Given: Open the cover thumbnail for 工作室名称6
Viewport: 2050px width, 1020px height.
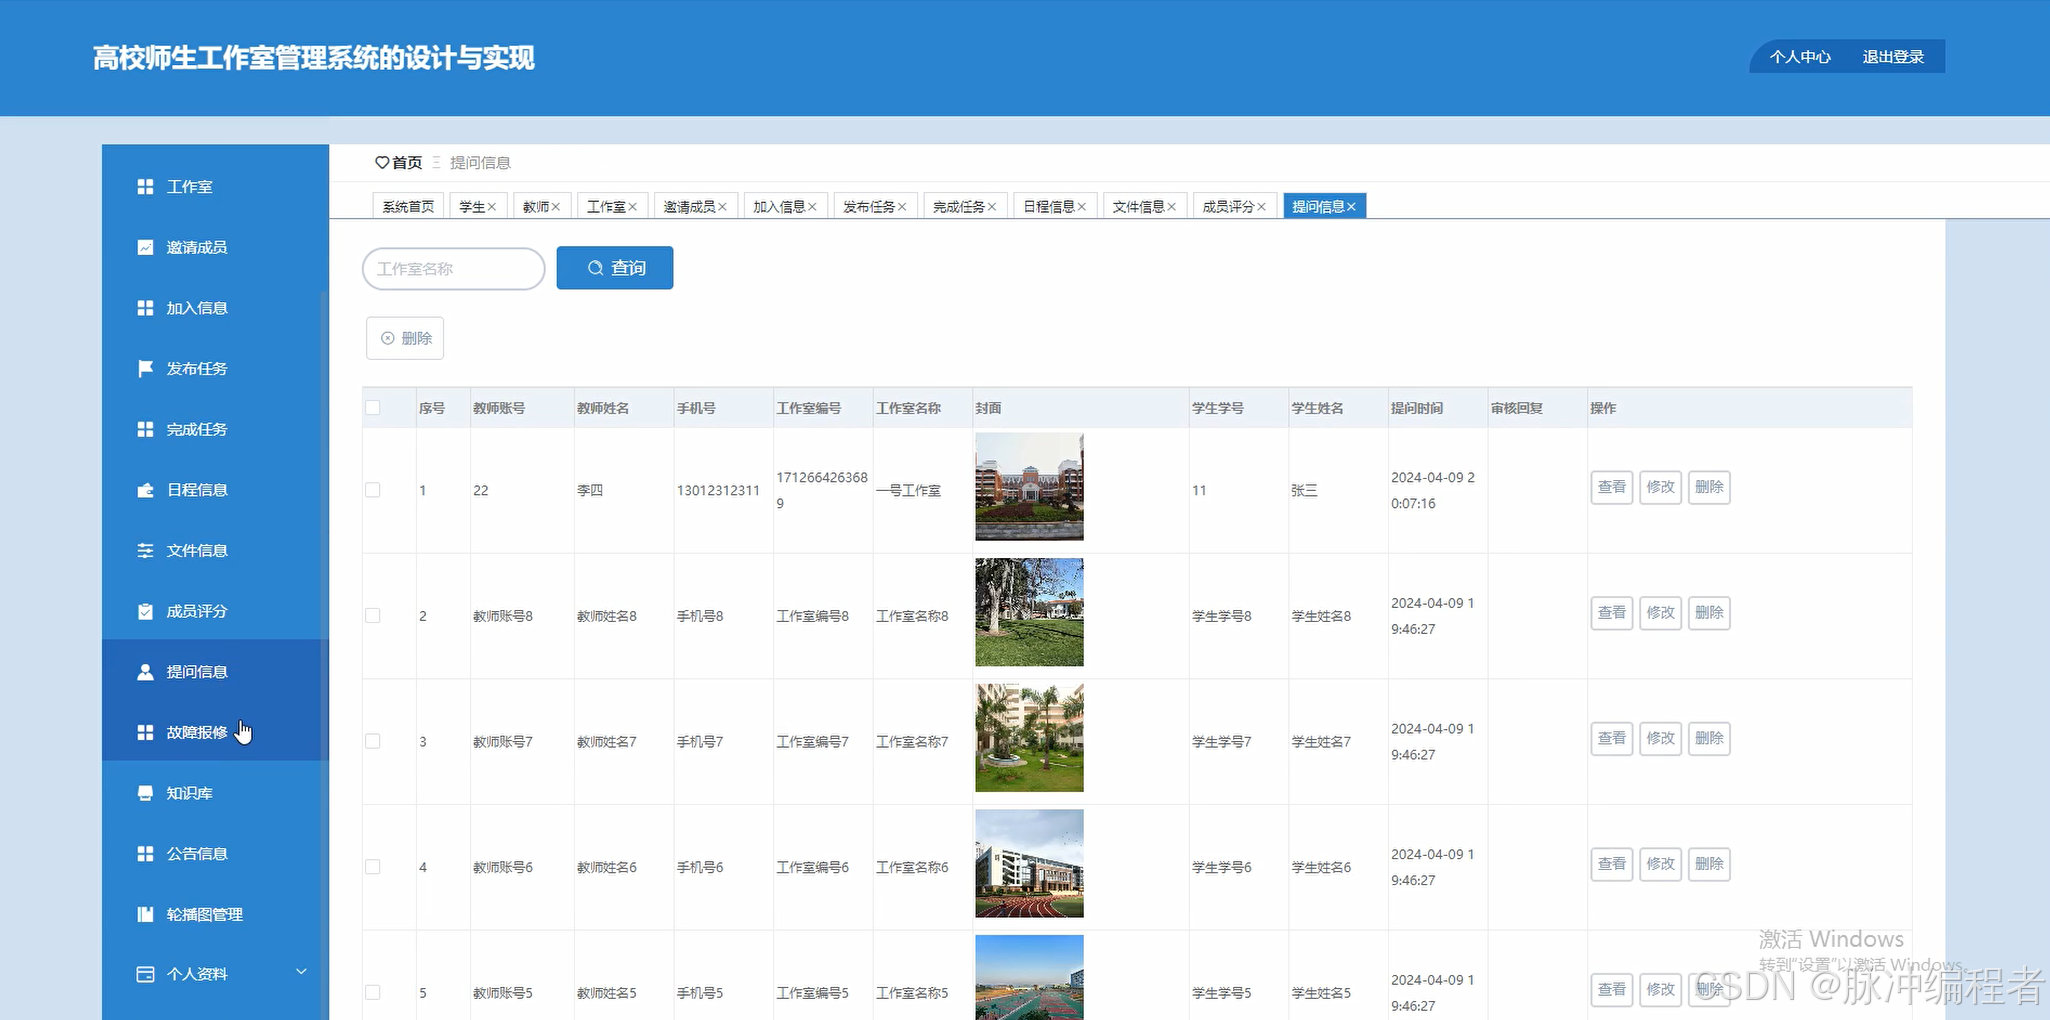Looking at the screenshot, I should [x=1029, y=864].
